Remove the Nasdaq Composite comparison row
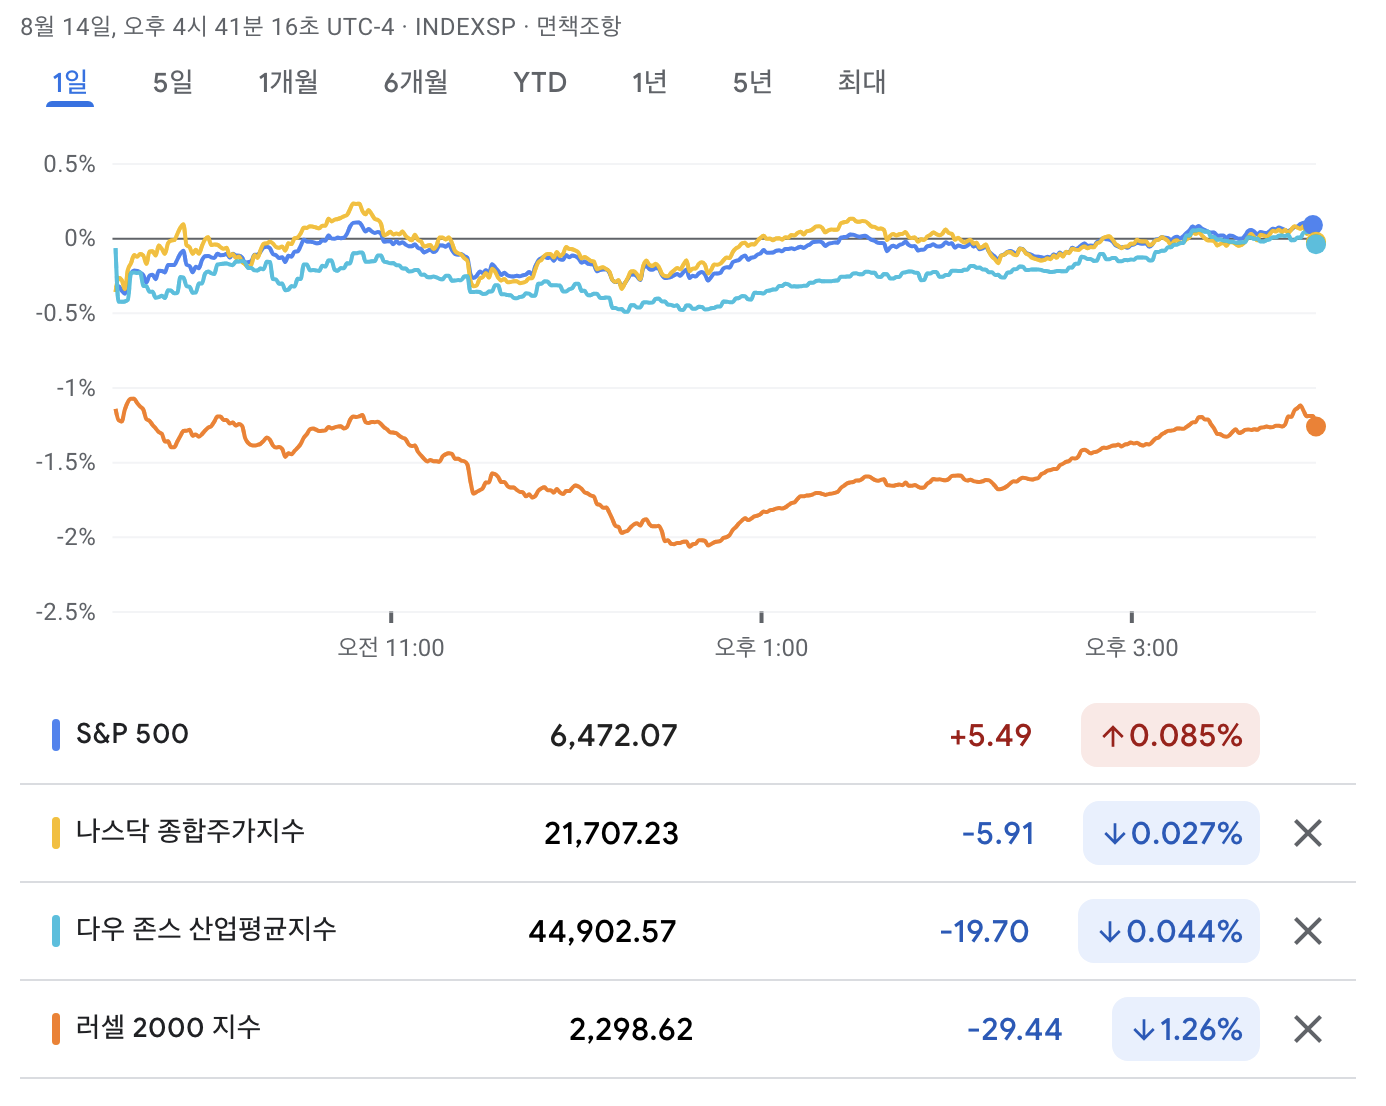1386x1106 pixels. pyautogui.click(x=1308, y=833)
